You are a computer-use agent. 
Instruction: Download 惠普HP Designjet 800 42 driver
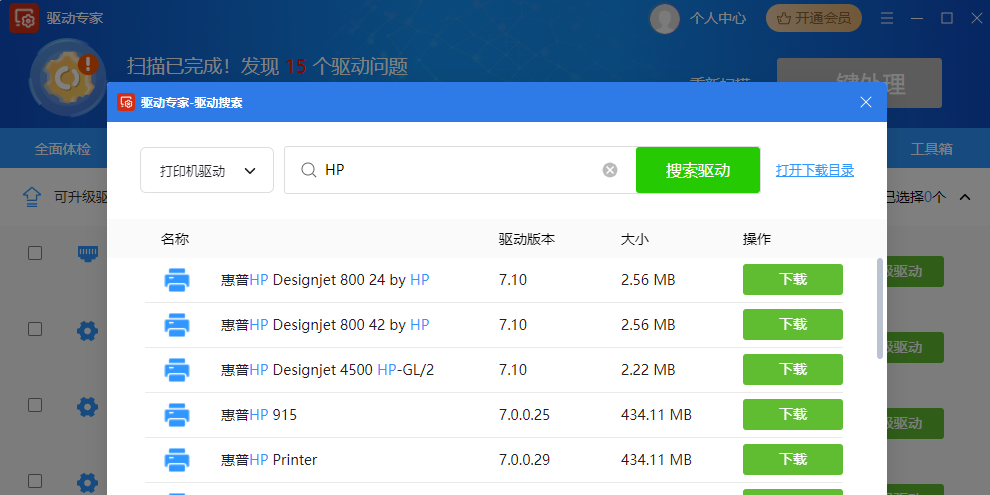[x=793, y=325]
